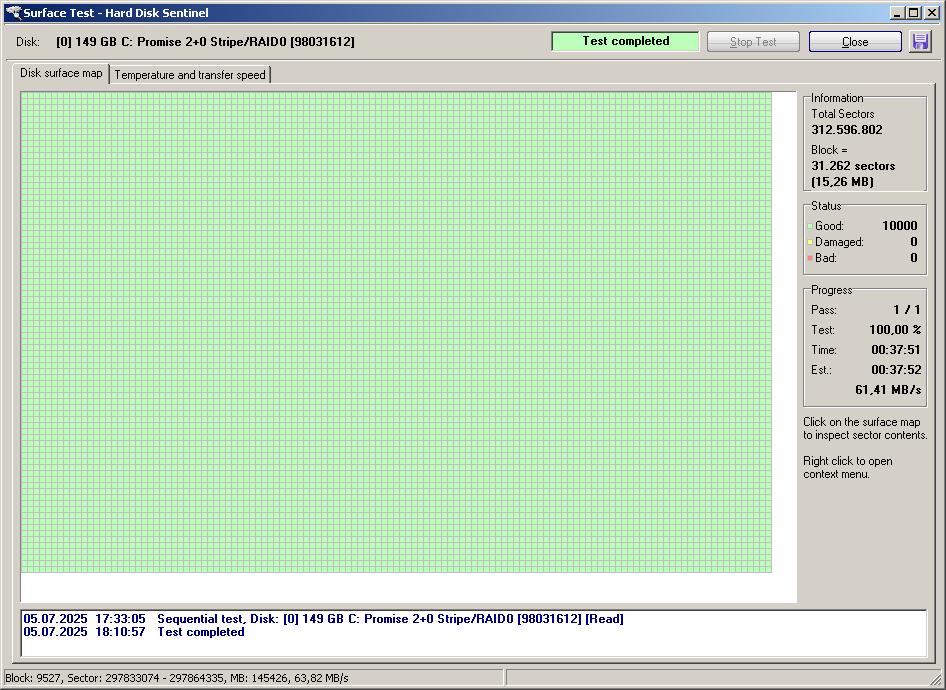Click the (15,26 MB) block size text

(842, 182)
